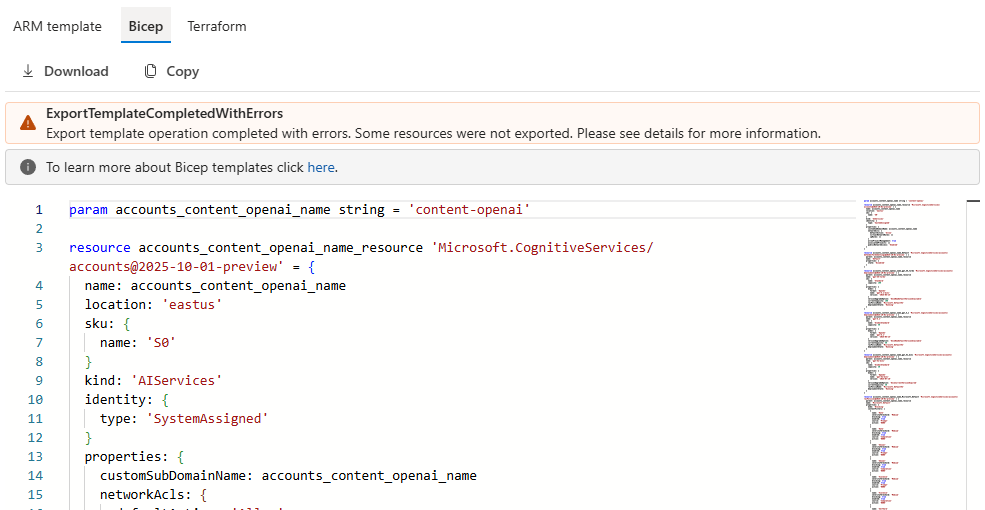The height and width of the screenshot is (510, 985).
Task: Select the Bicep tab
Action: (146, 26)
